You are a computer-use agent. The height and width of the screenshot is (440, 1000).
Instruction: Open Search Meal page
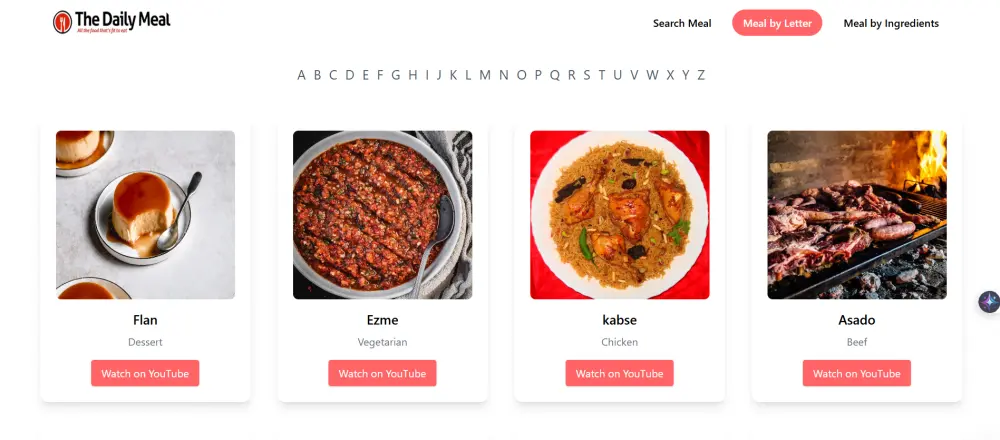click(682, 24)
